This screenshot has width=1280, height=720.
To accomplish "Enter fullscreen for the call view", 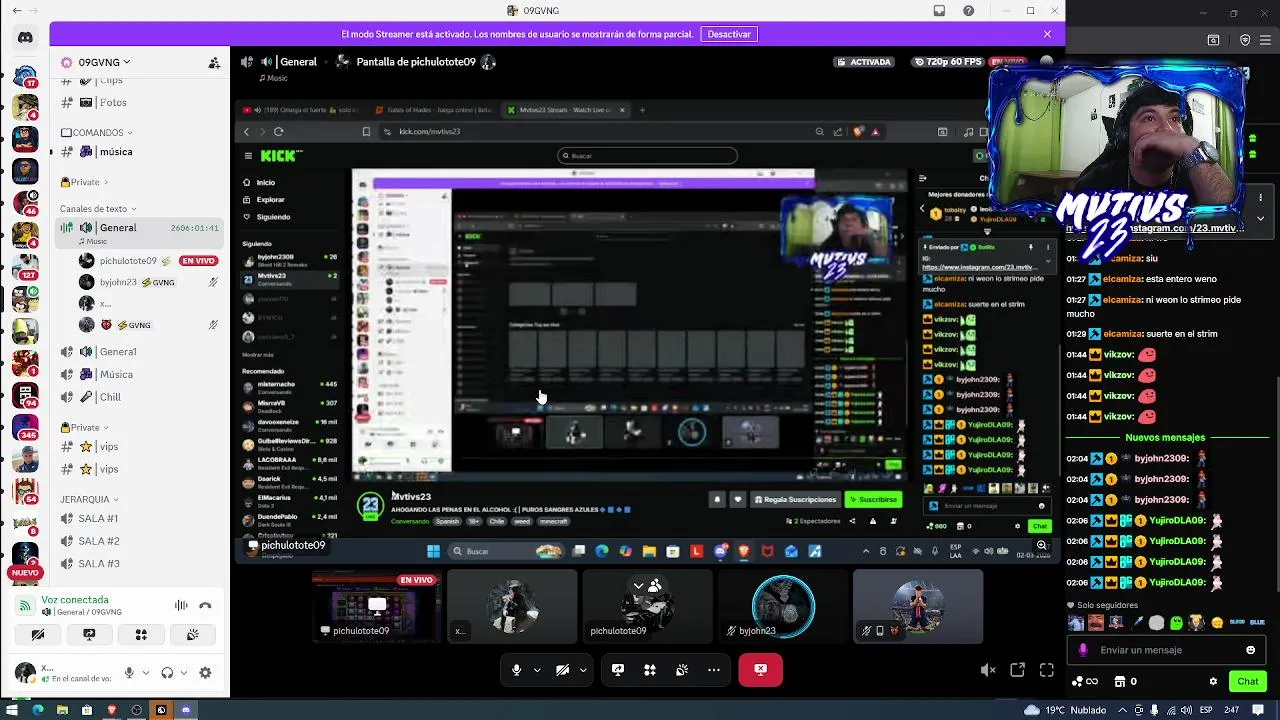I will (1047, 670).
